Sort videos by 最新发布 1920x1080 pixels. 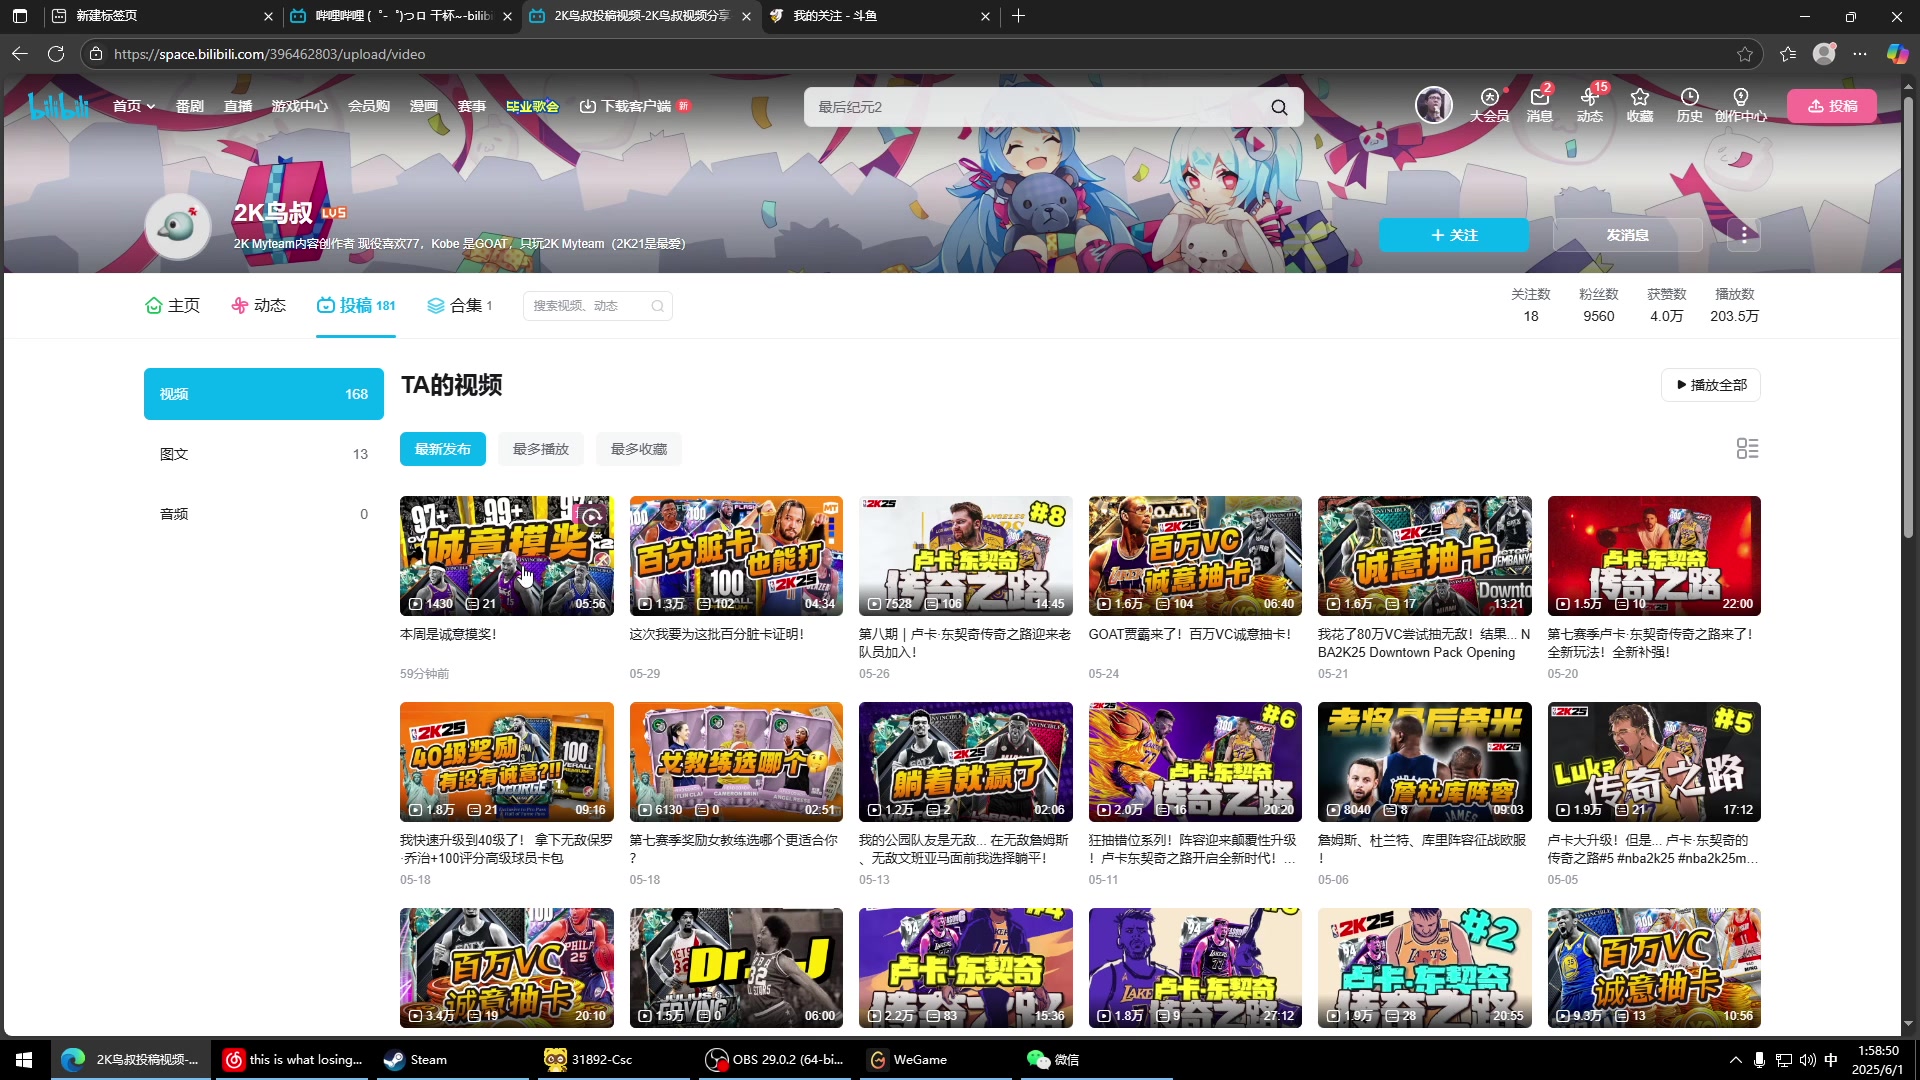point(443,449)
